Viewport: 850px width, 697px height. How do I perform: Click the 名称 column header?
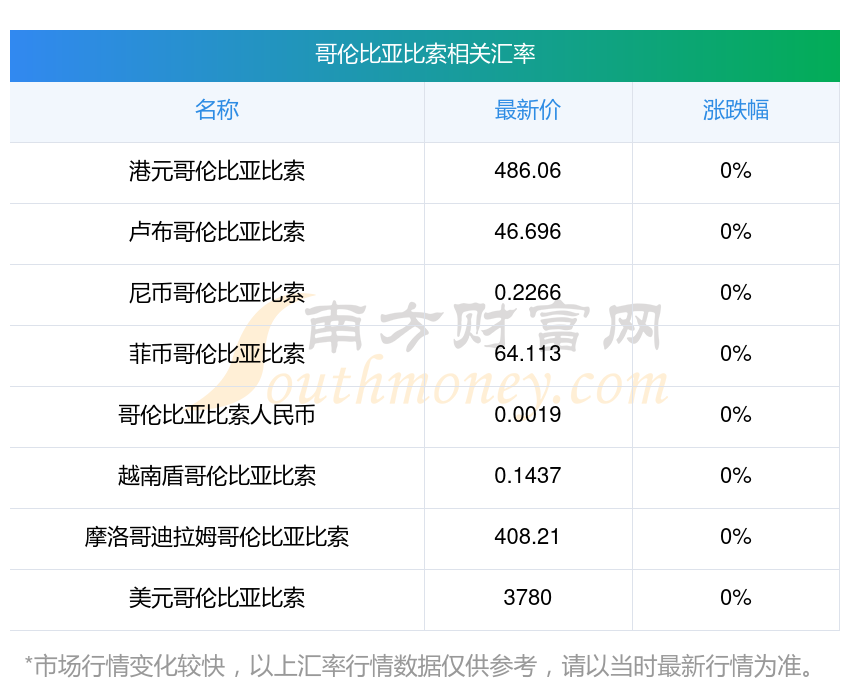(x=217, y=110)
